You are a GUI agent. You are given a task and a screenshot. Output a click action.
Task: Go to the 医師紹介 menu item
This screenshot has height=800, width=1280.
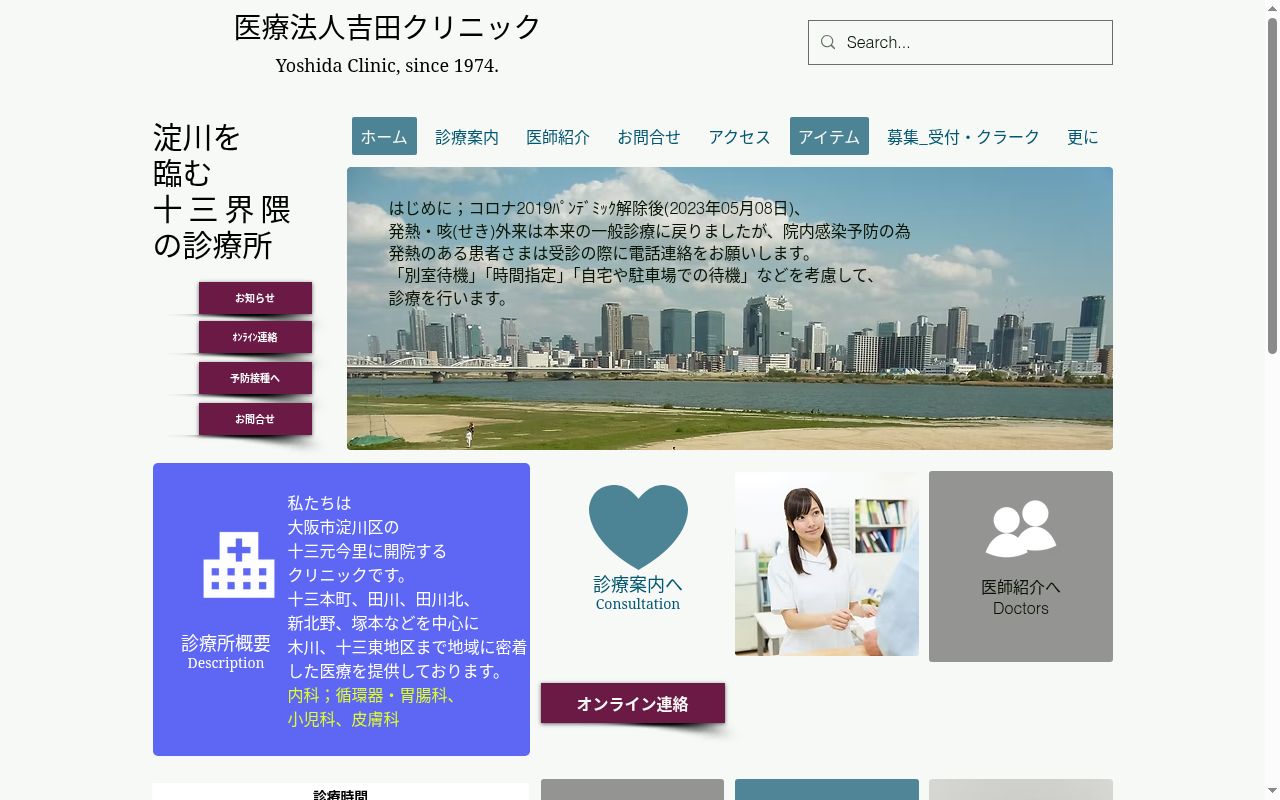tap(558, 136)
